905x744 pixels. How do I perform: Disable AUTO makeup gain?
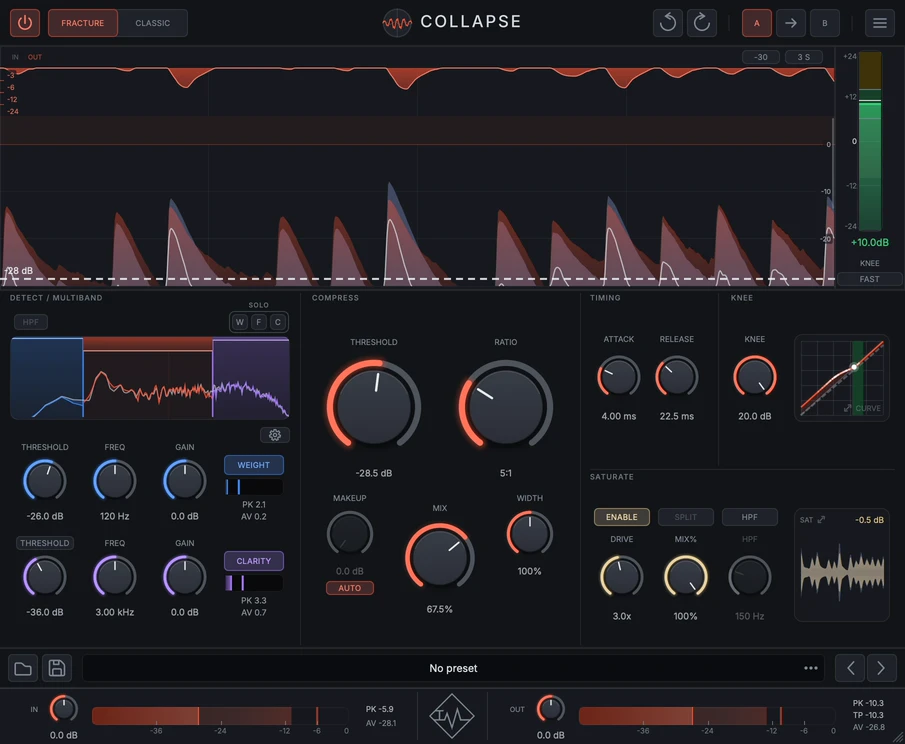(x=350, y=588)
